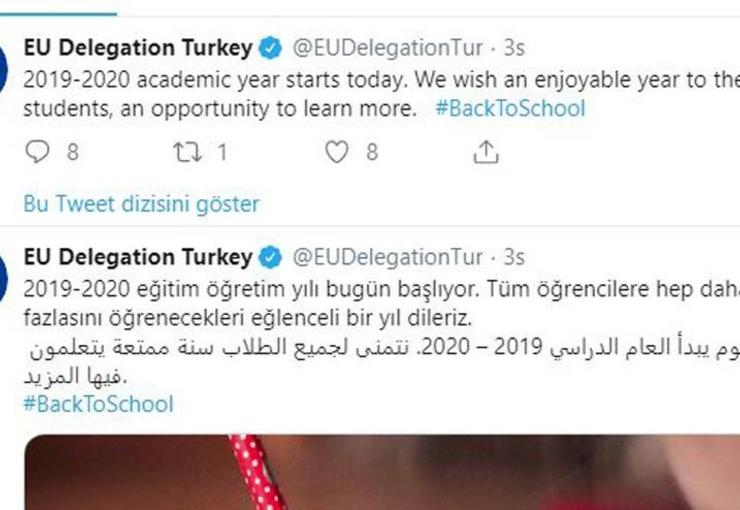Screen dimensions: 740x510
Task: Click EU Delegation Turkey name on the second tweet
Action: coord(138,257)
